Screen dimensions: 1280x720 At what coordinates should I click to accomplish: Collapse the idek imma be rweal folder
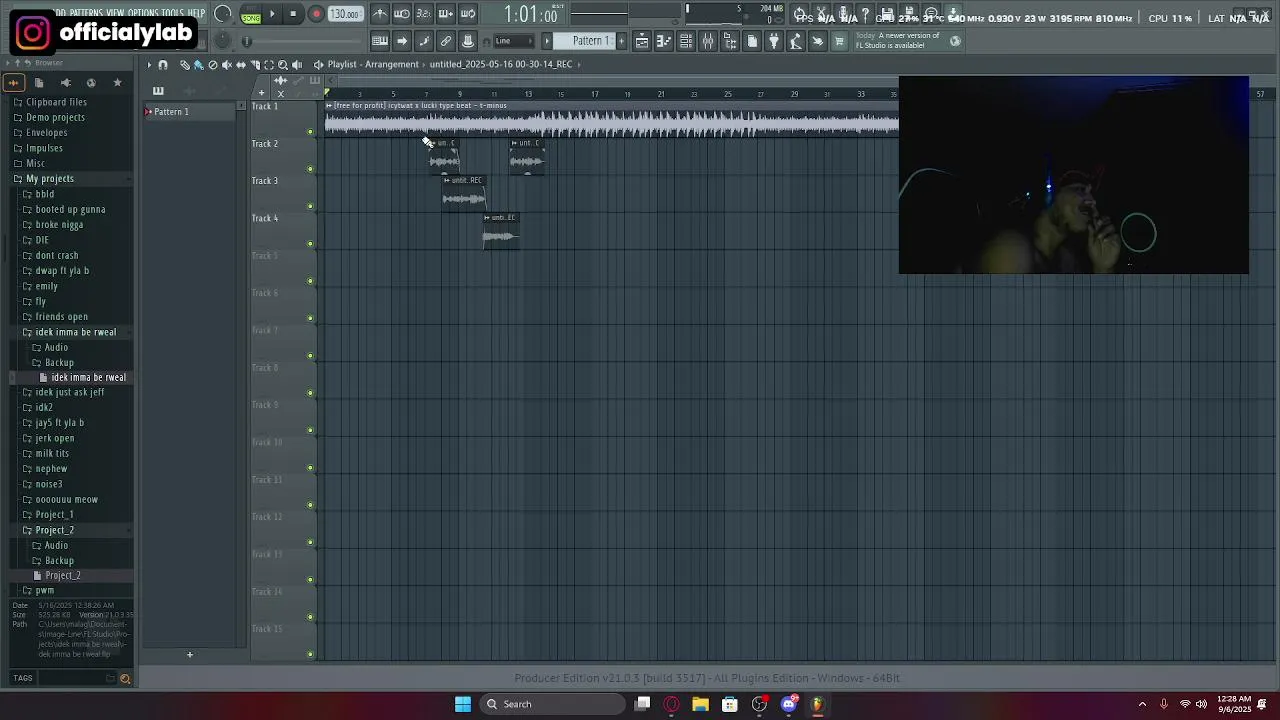click(x=75, y=332)
